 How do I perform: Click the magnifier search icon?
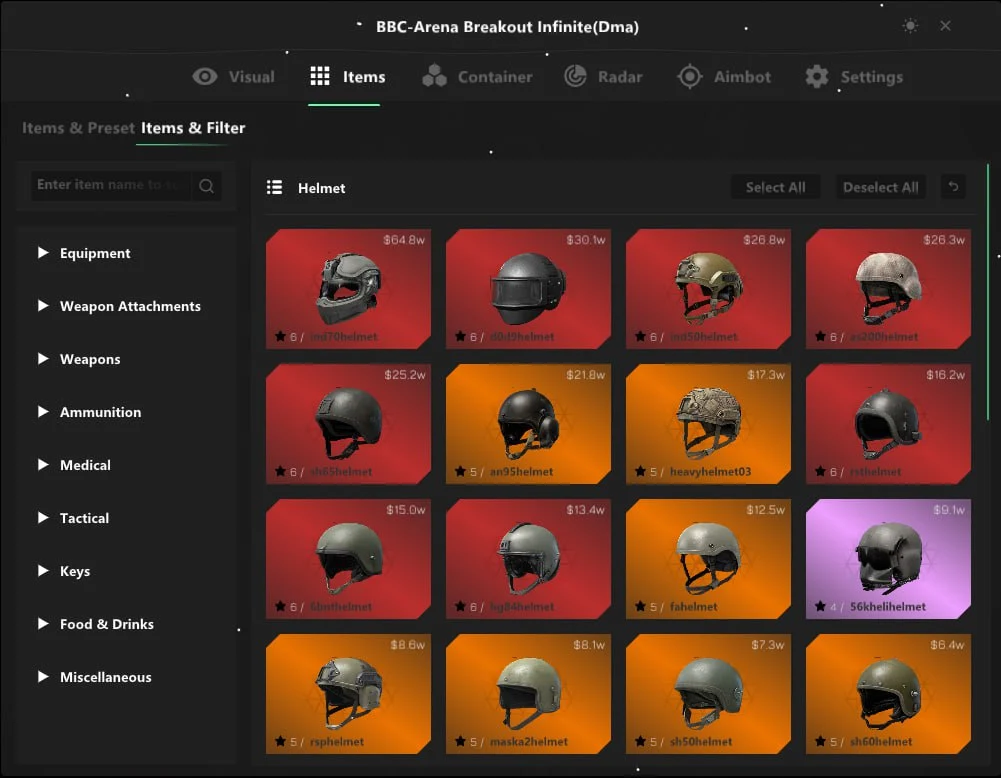206,186
